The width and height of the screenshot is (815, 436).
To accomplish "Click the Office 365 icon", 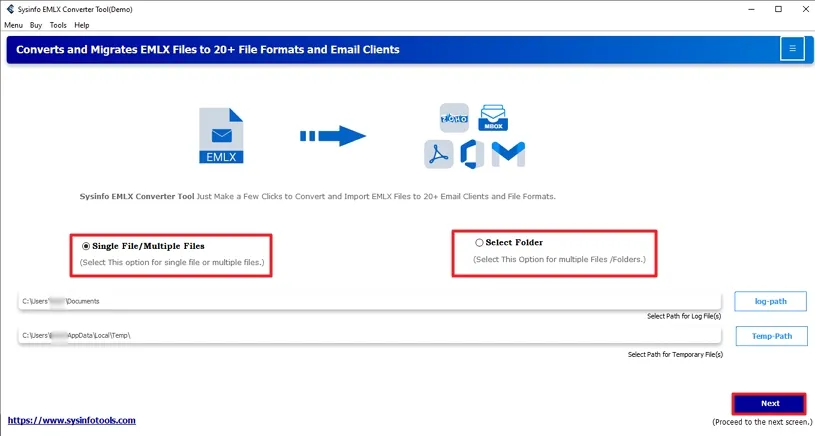I will (472, 154).
